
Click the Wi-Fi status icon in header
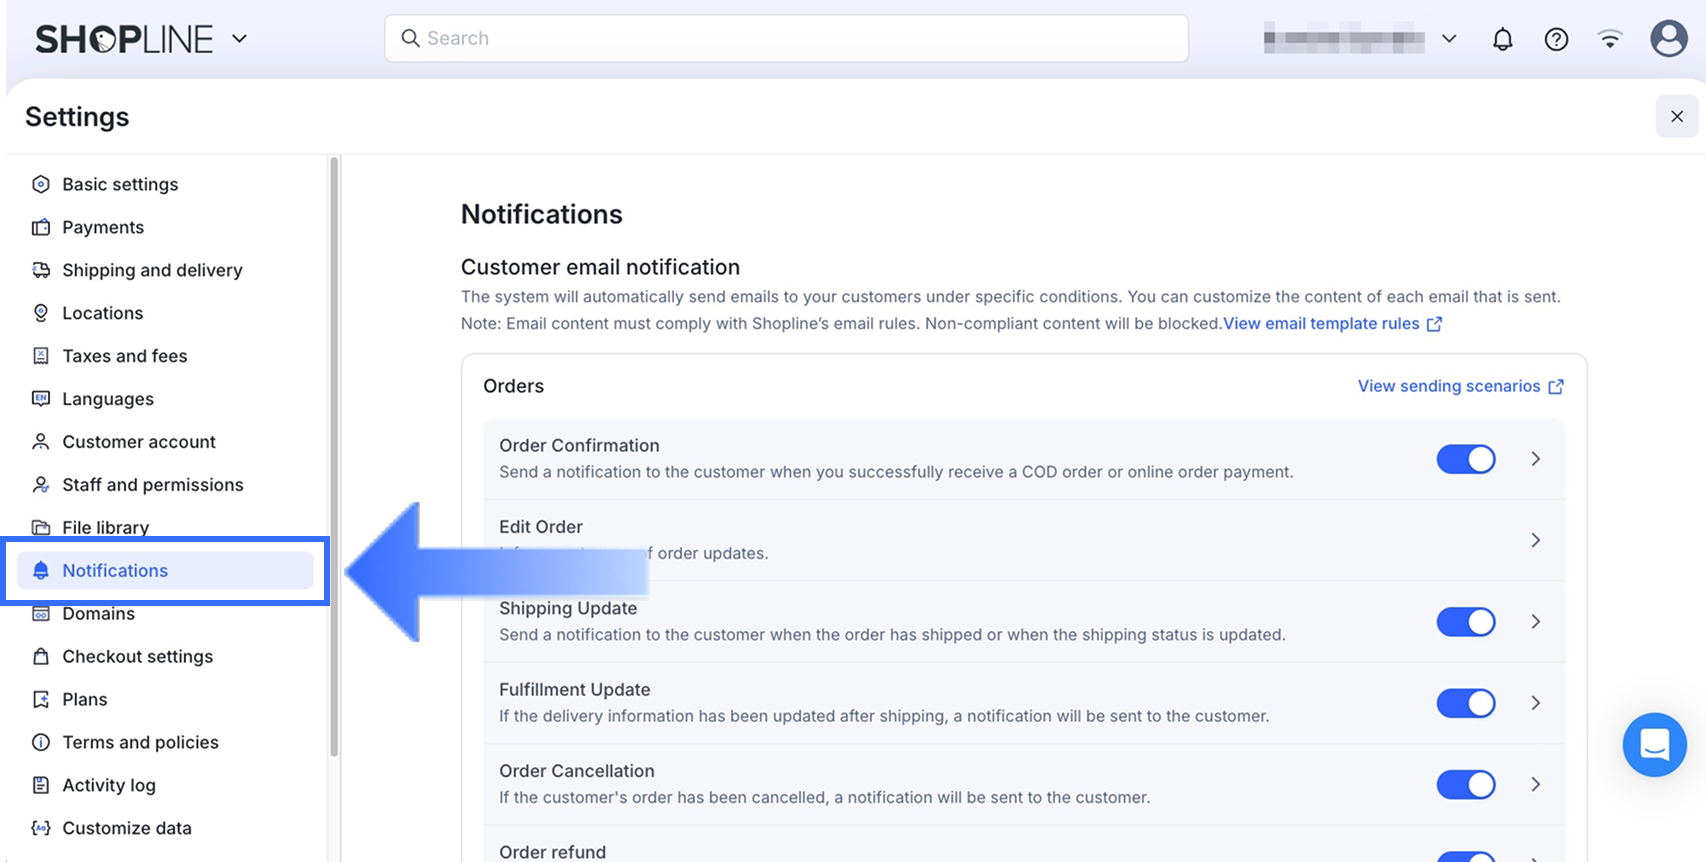tap(1610, 39)
